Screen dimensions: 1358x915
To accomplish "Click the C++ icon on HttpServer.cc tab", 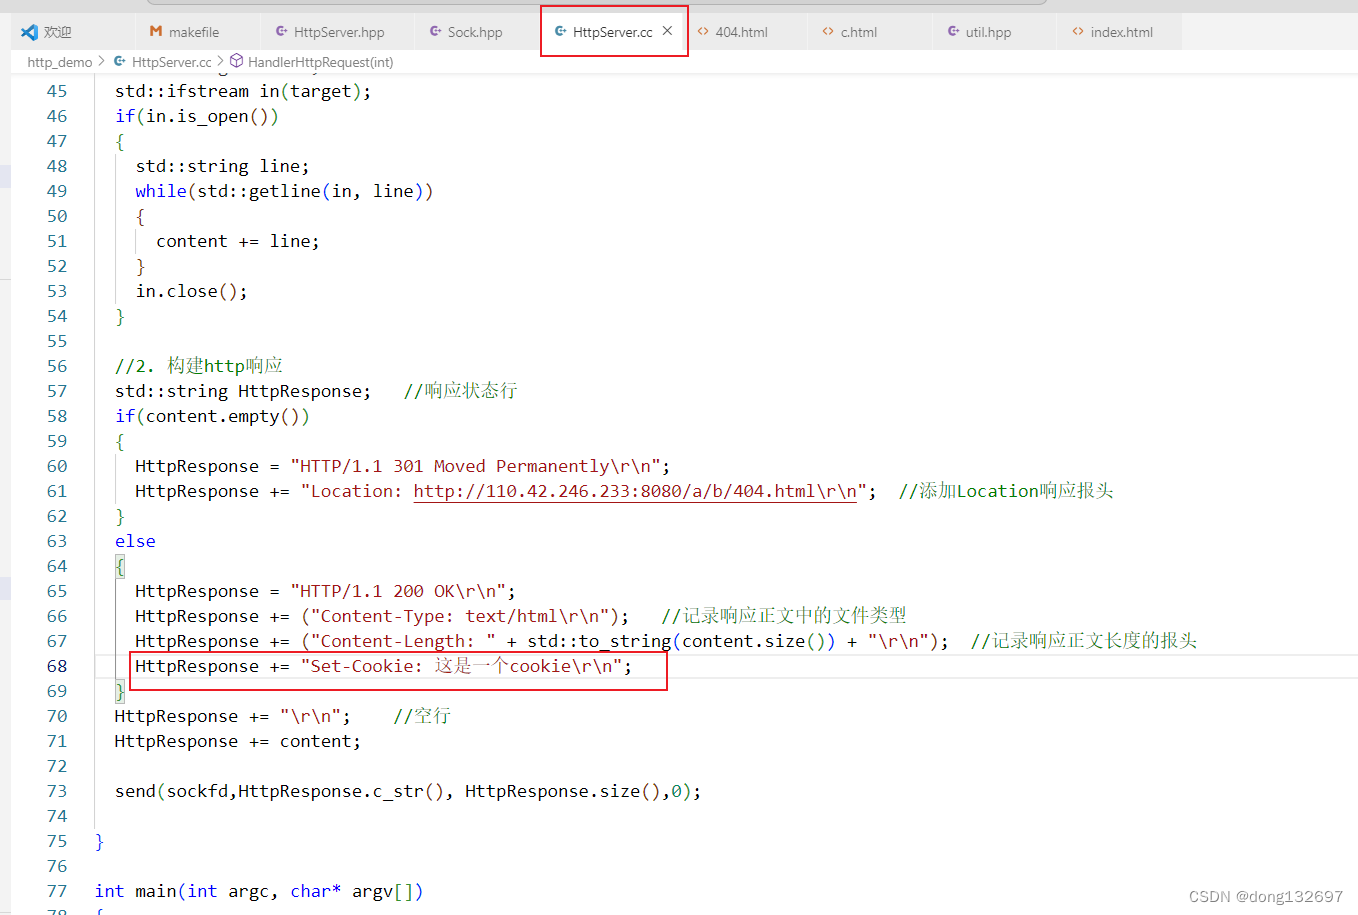I will (x=561, y=32).
